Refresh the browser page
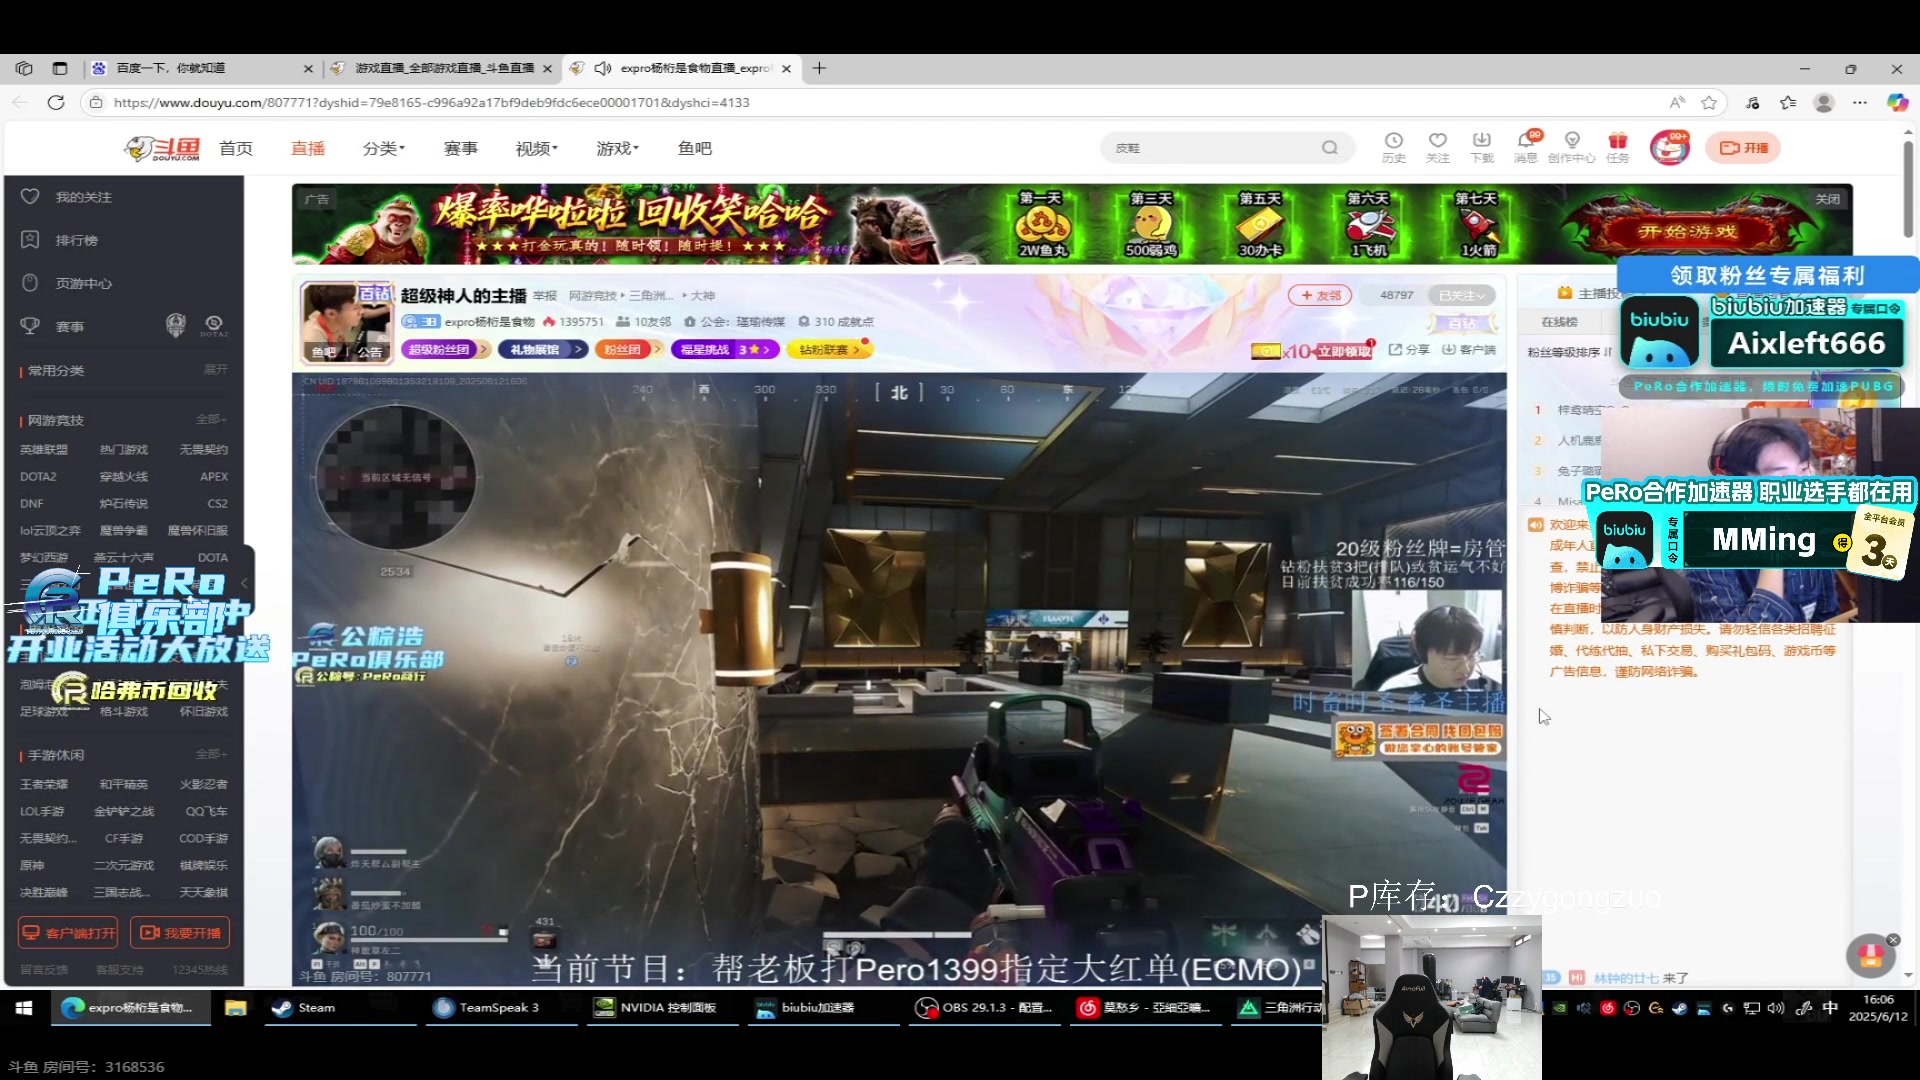The height and width of the screenshot is (1080, 1920). click(56, 102)
